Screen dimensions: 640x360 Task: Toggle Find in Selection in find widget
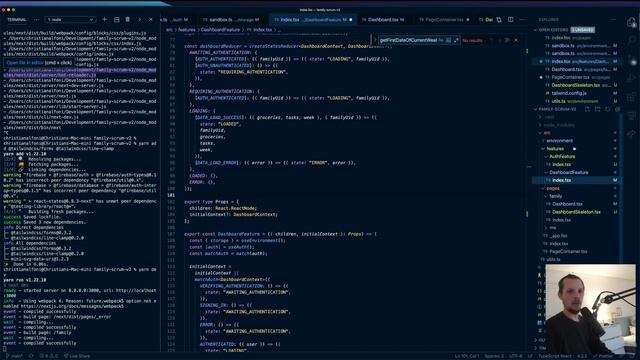pyautogui.click(x=508, y=40)
